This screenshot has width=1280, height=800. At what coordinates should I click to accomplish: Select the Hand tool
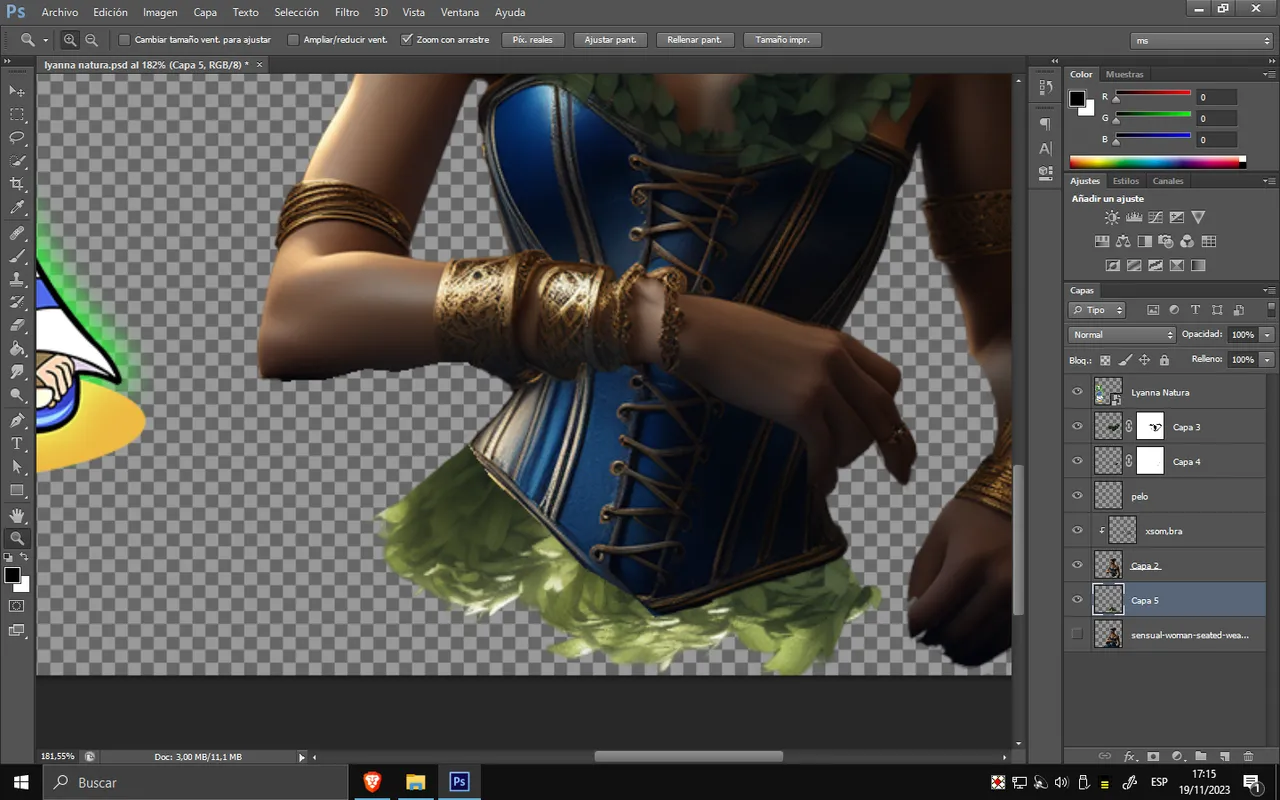pos(17,515)
